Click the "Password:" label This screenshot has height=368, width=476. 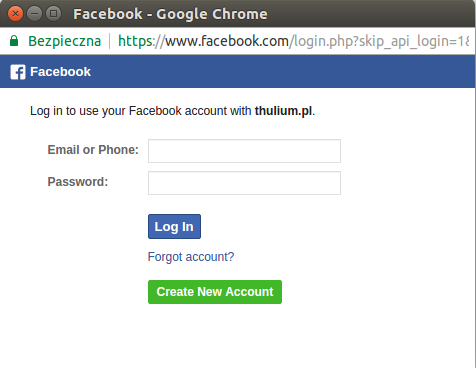[x=78, y=182]
